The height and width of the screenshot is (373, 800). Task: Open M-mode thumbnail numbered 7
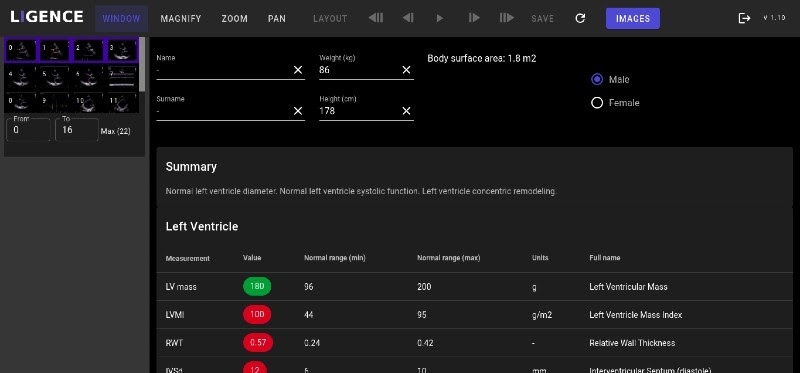[x=122, y=77]
